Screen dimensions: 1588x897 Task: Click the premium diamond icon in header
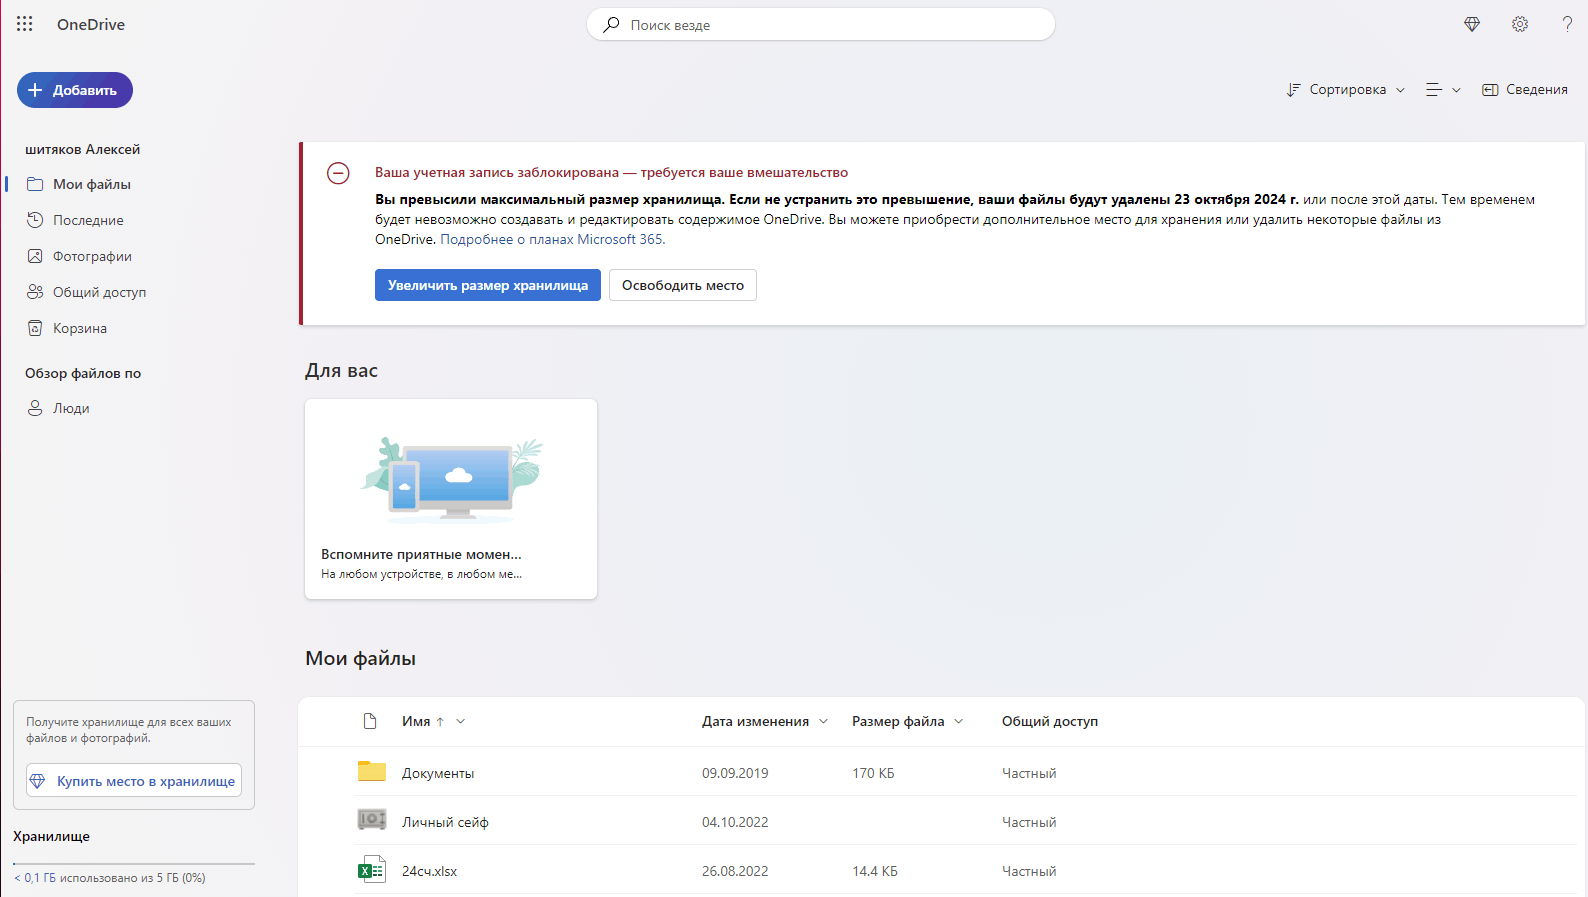1472,24
